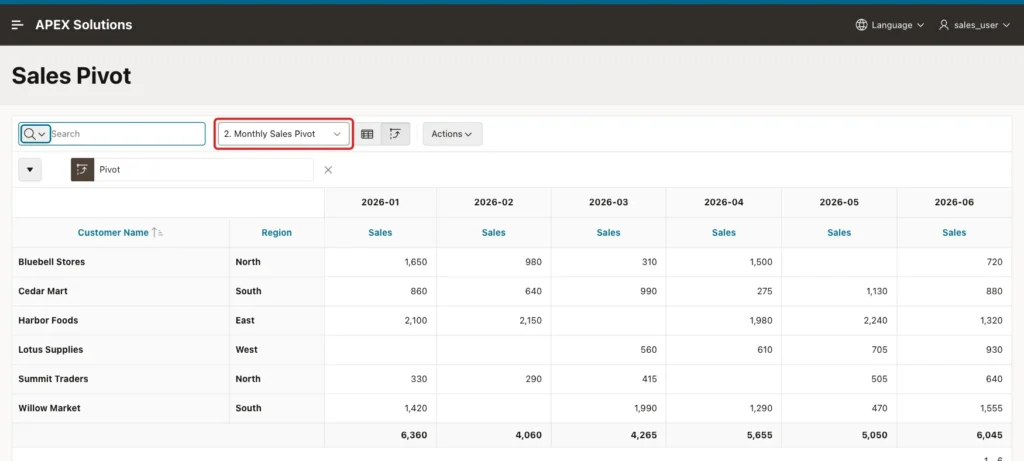This screenshot has height=461, width=1024.
Task: Select the 2026-03 month header
Action: pos(609,202)
